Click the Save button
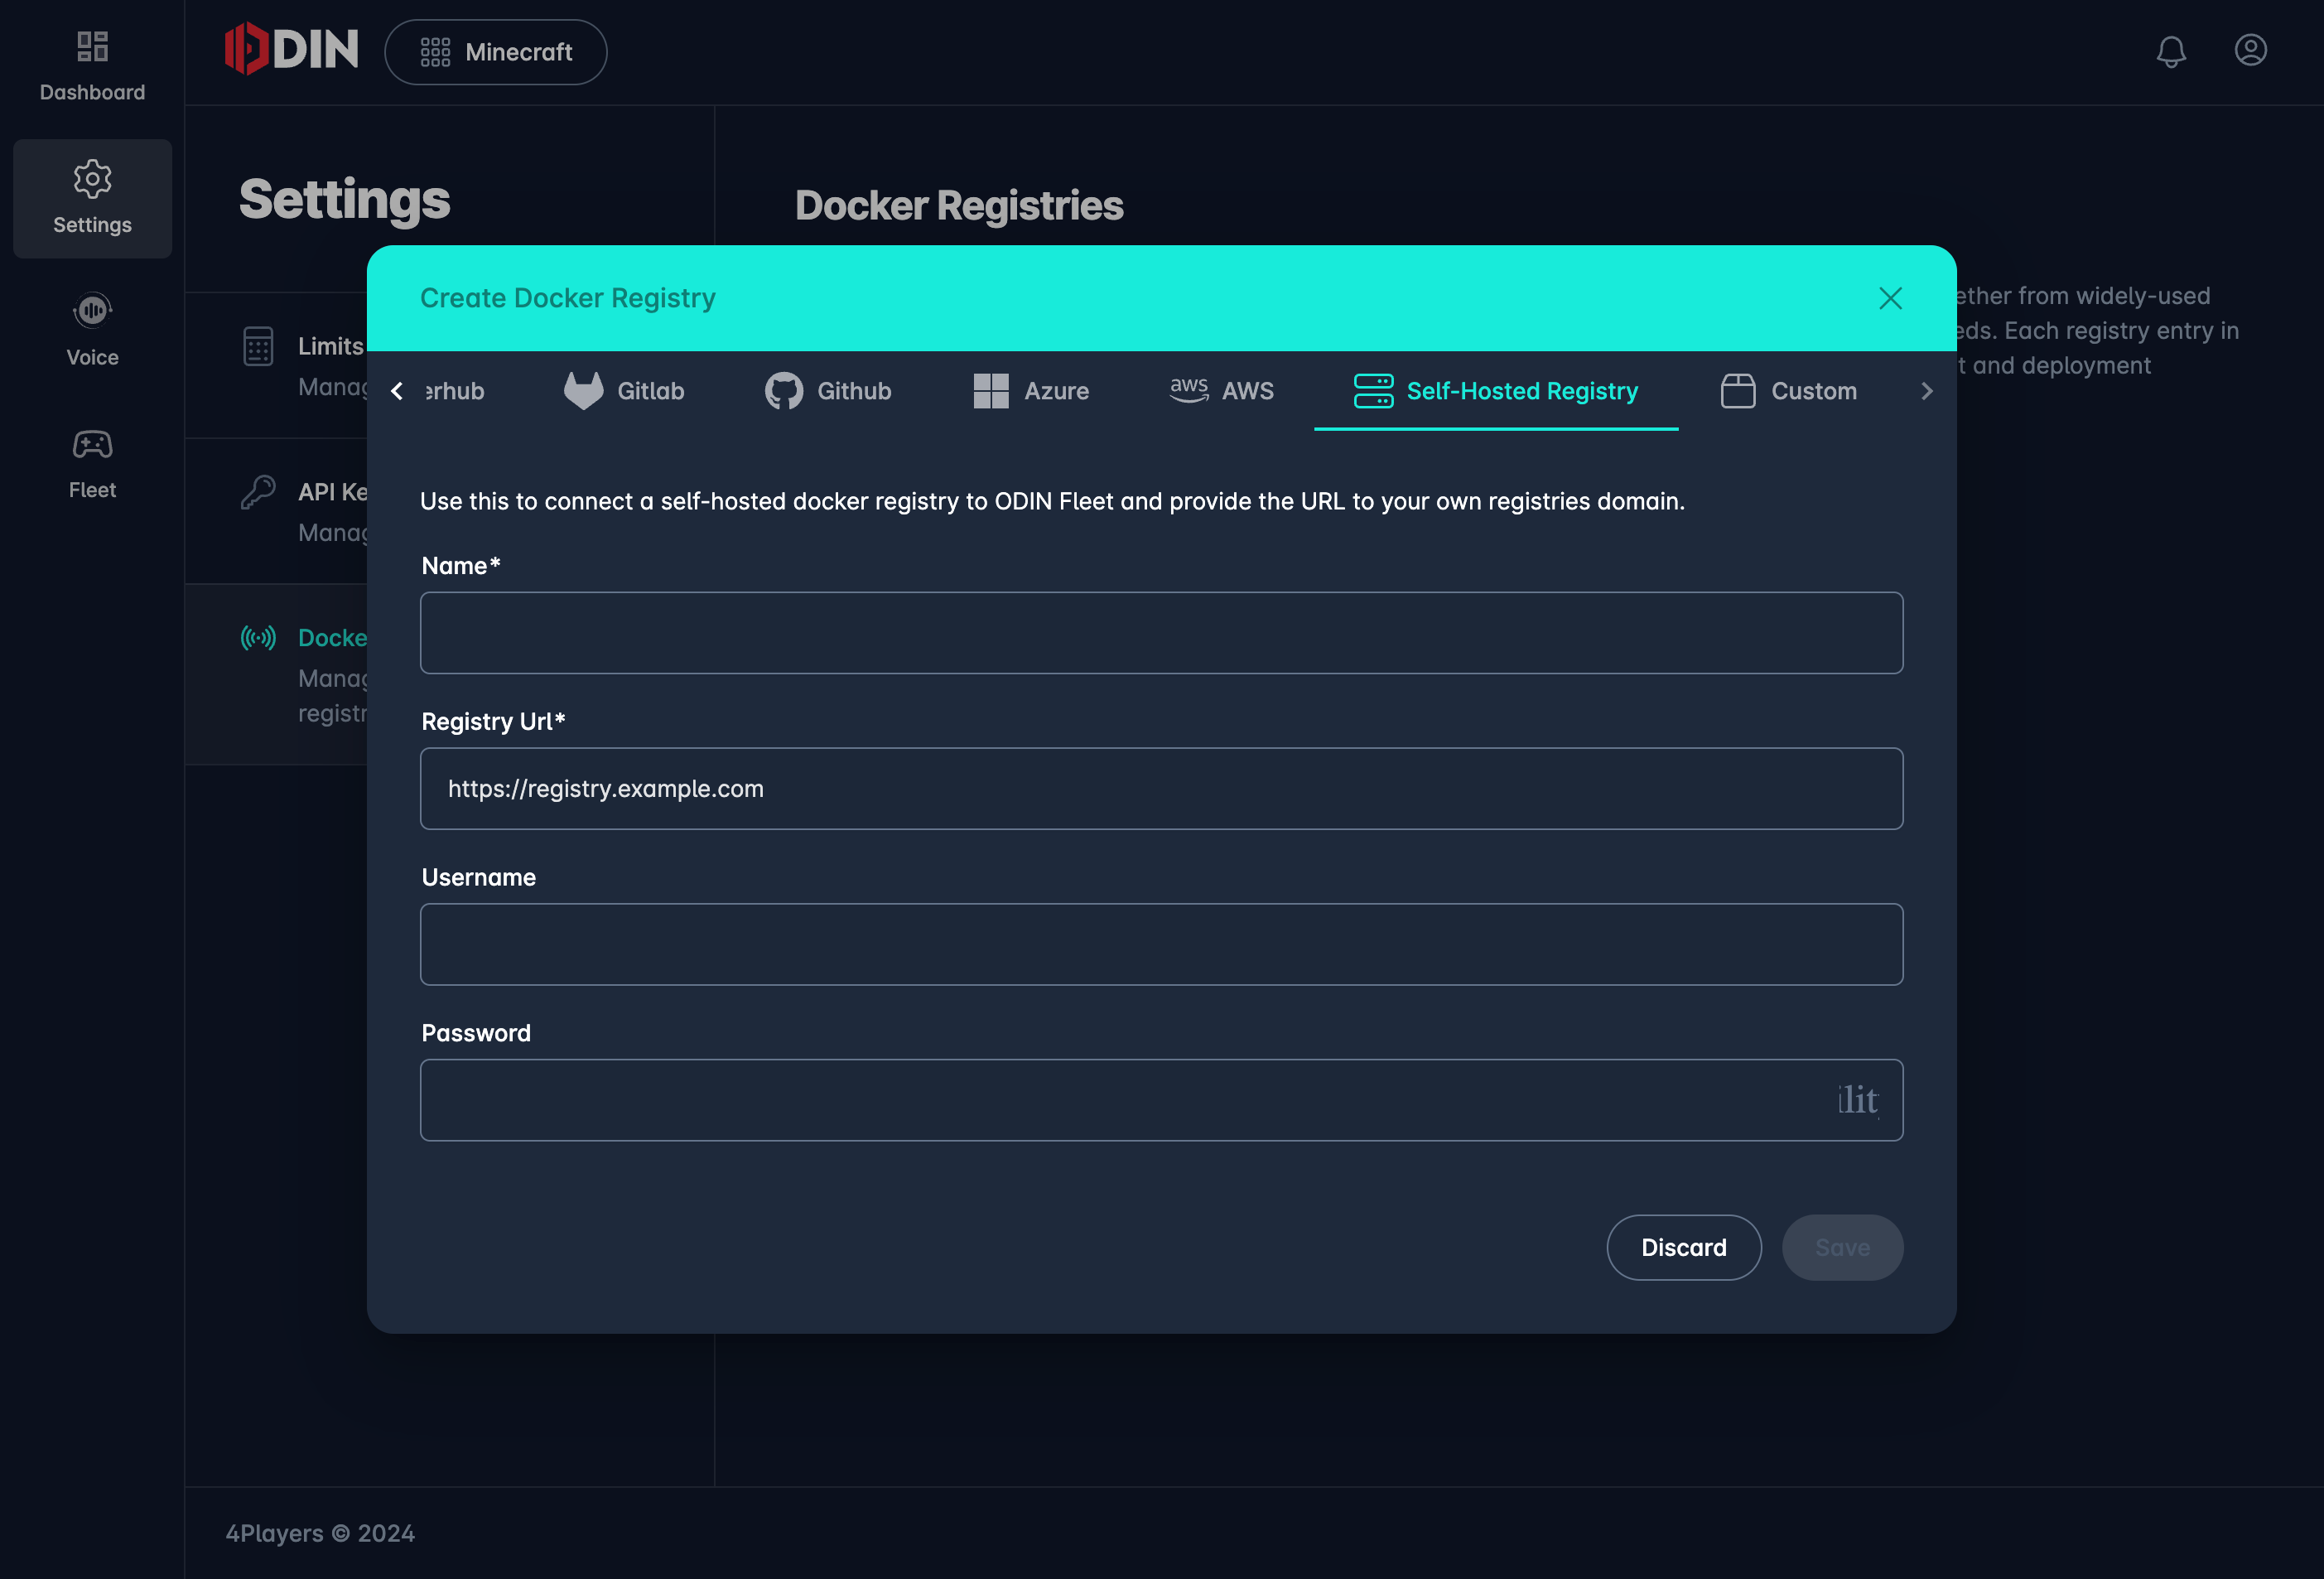2324x1579 pixels. (1843, 1246)
